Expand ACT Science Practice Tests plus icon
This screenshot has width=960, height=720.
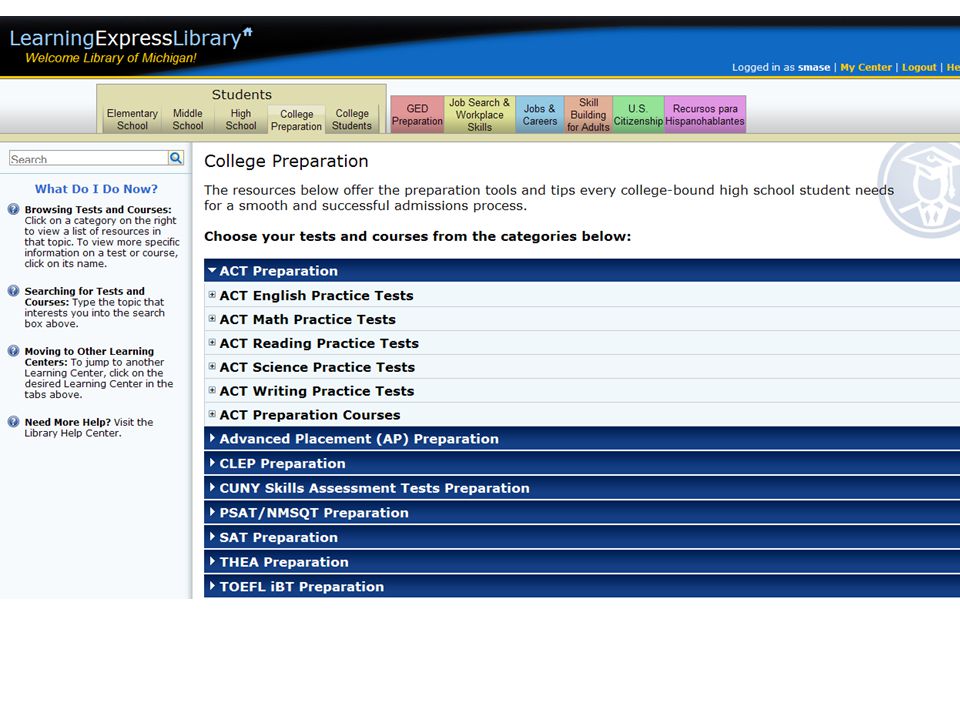212,367
